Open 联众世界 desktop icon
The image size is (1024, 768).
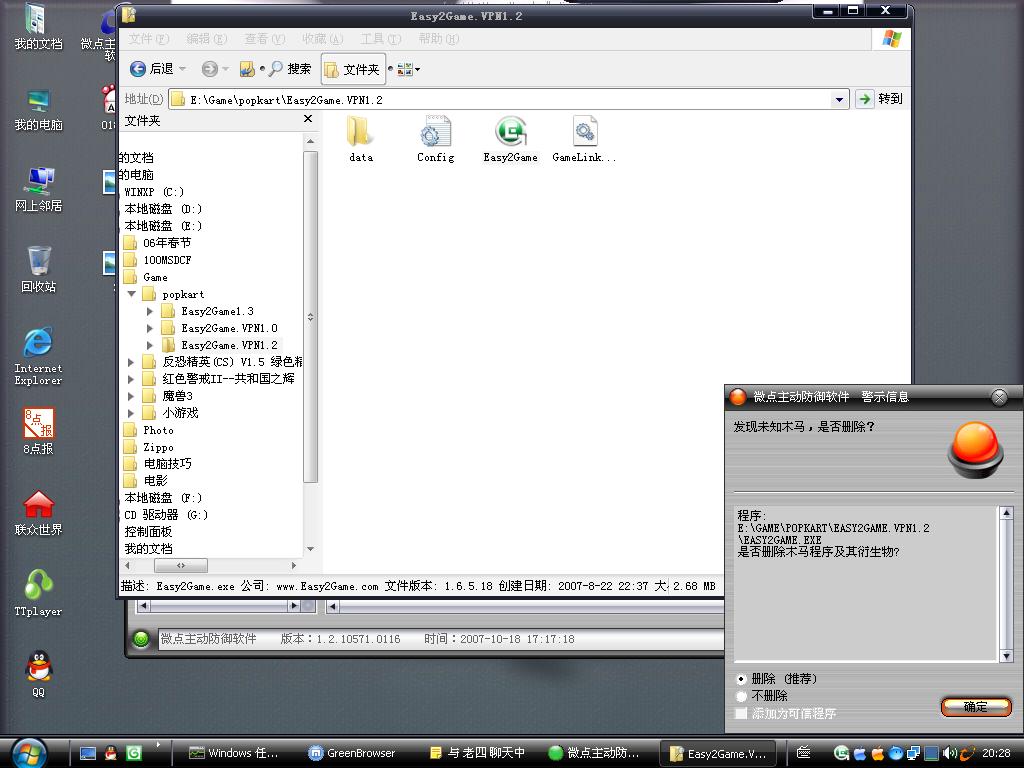click(x=38, y=513)
